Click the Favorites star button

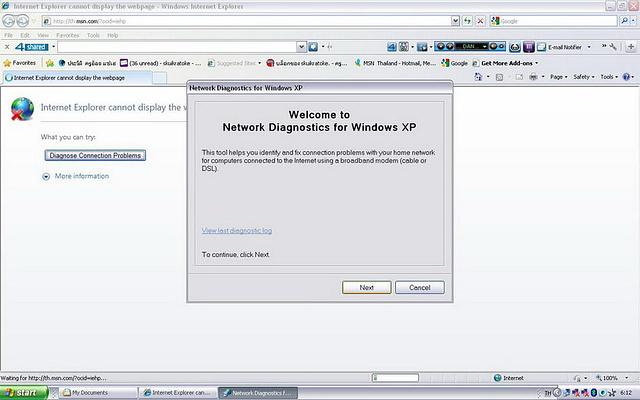(20, 63)
